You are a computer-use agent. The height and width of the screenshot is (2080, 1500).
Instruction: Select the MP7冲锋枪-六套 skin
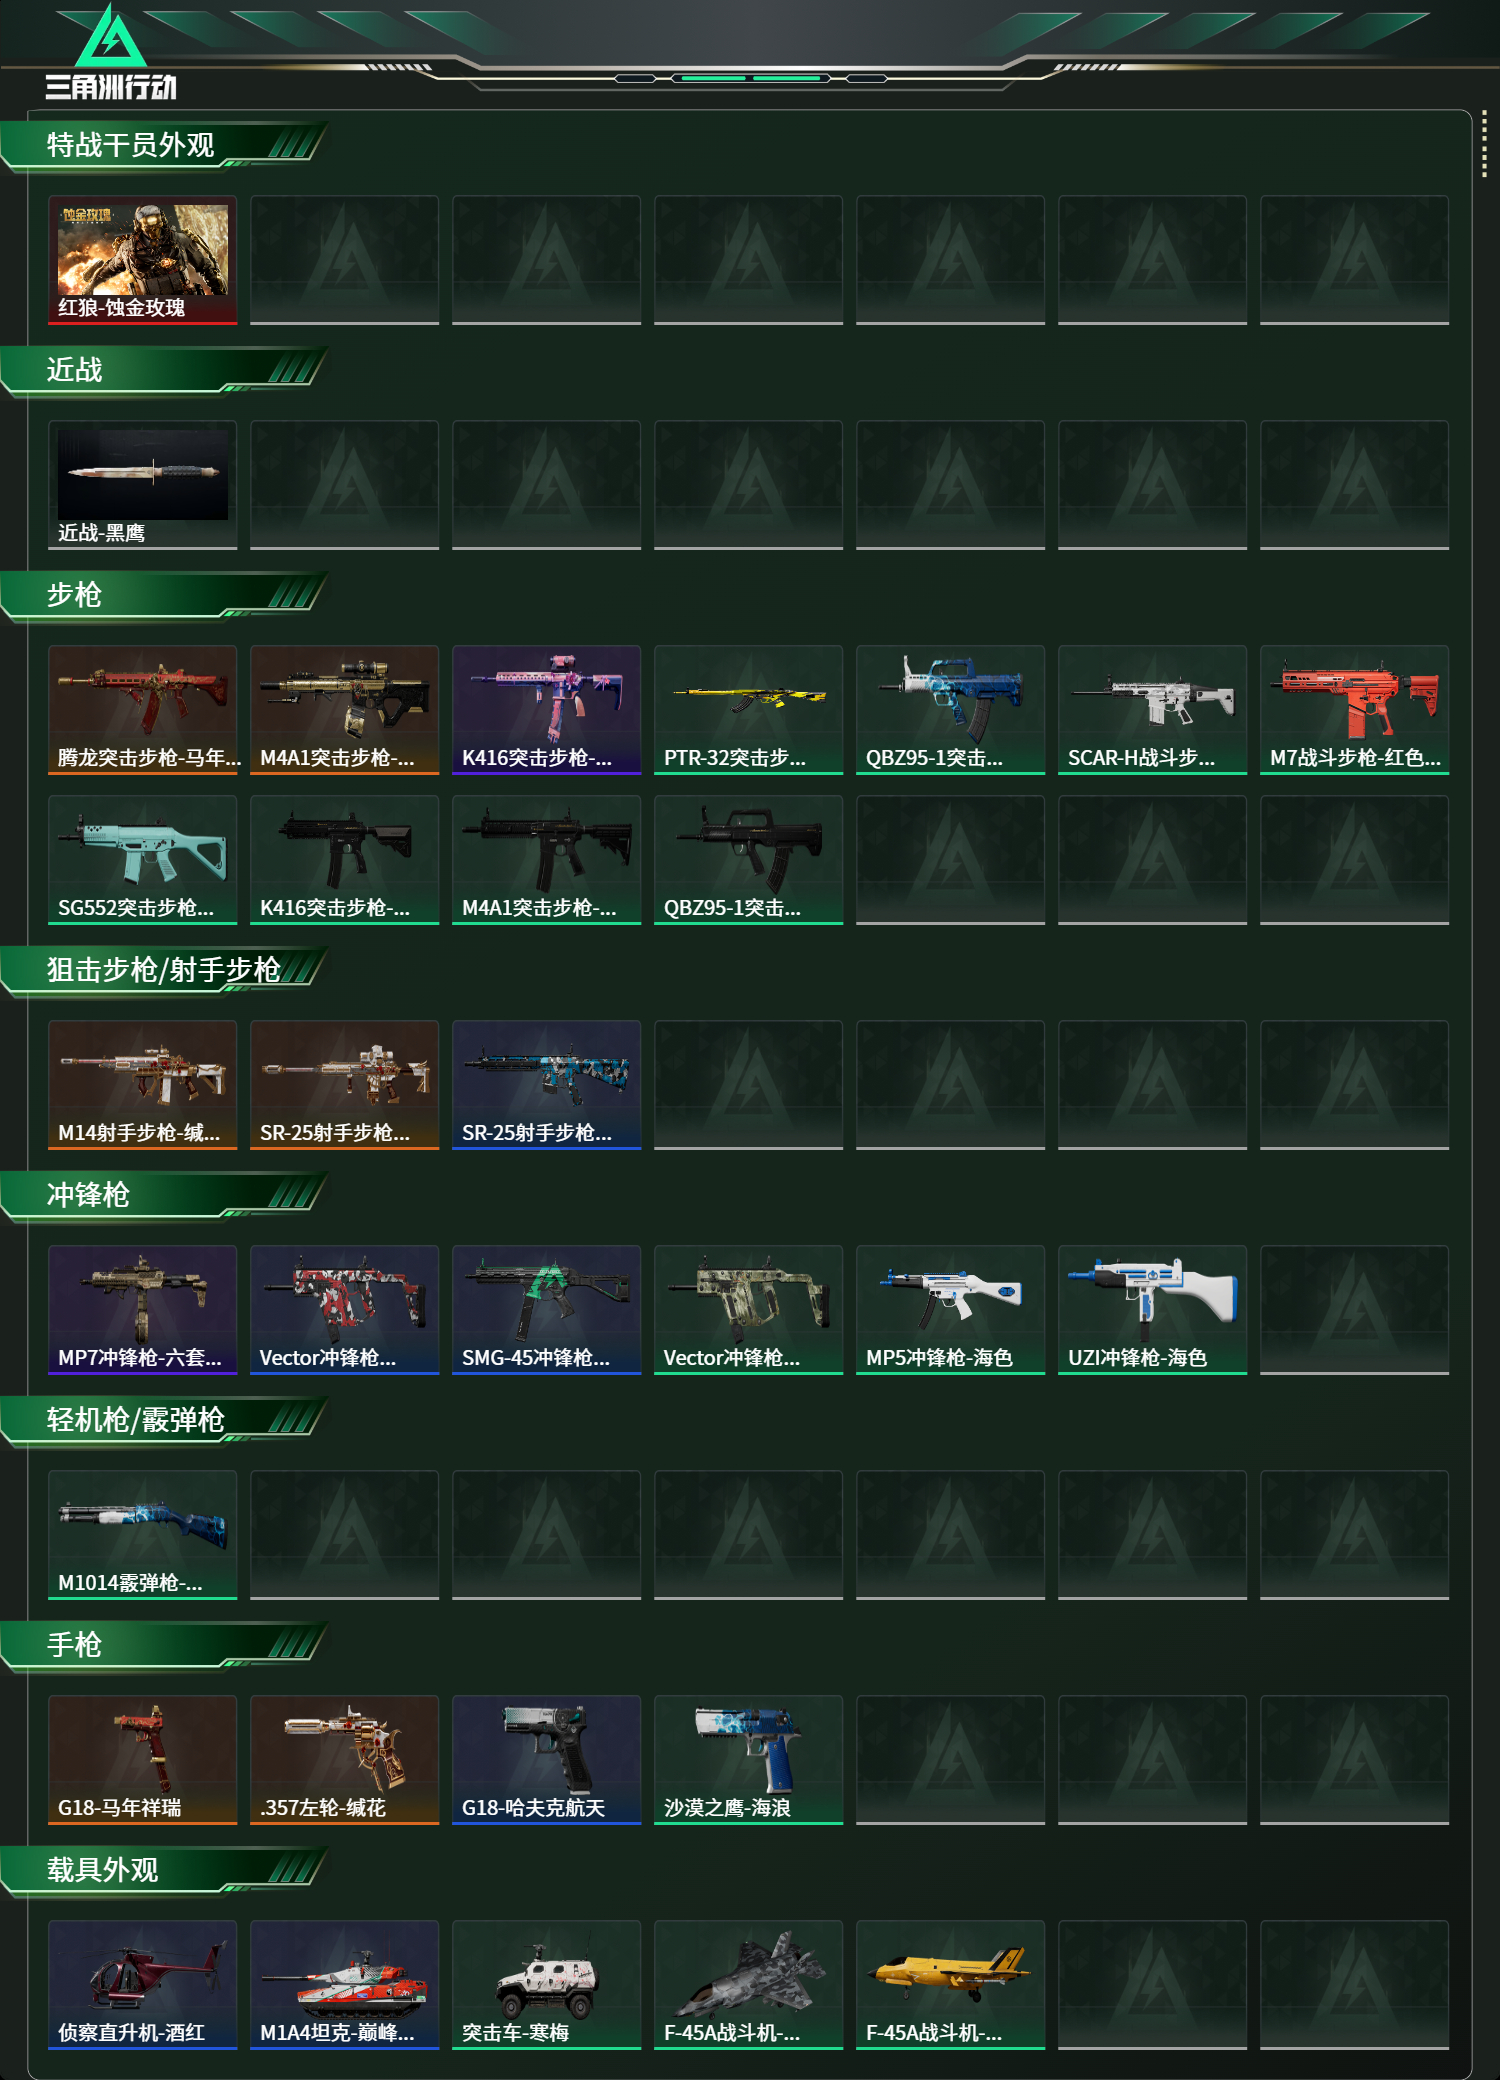tap(143, 1310)
